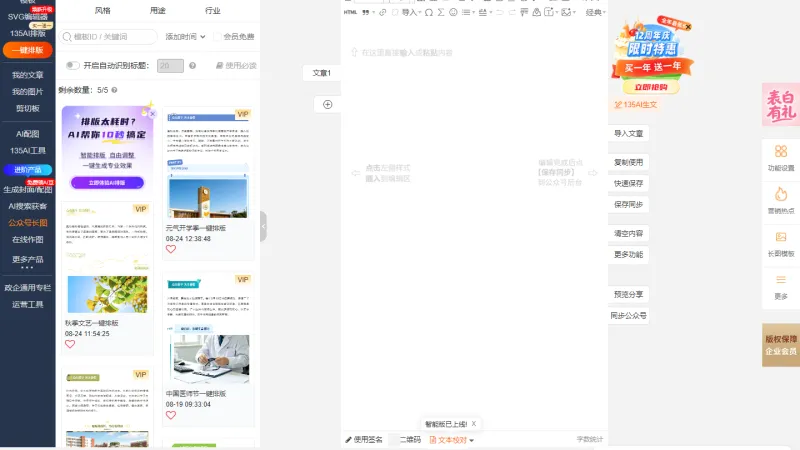
Task: Open 我的文章 in left sidebar
Action: coord(28,75)
